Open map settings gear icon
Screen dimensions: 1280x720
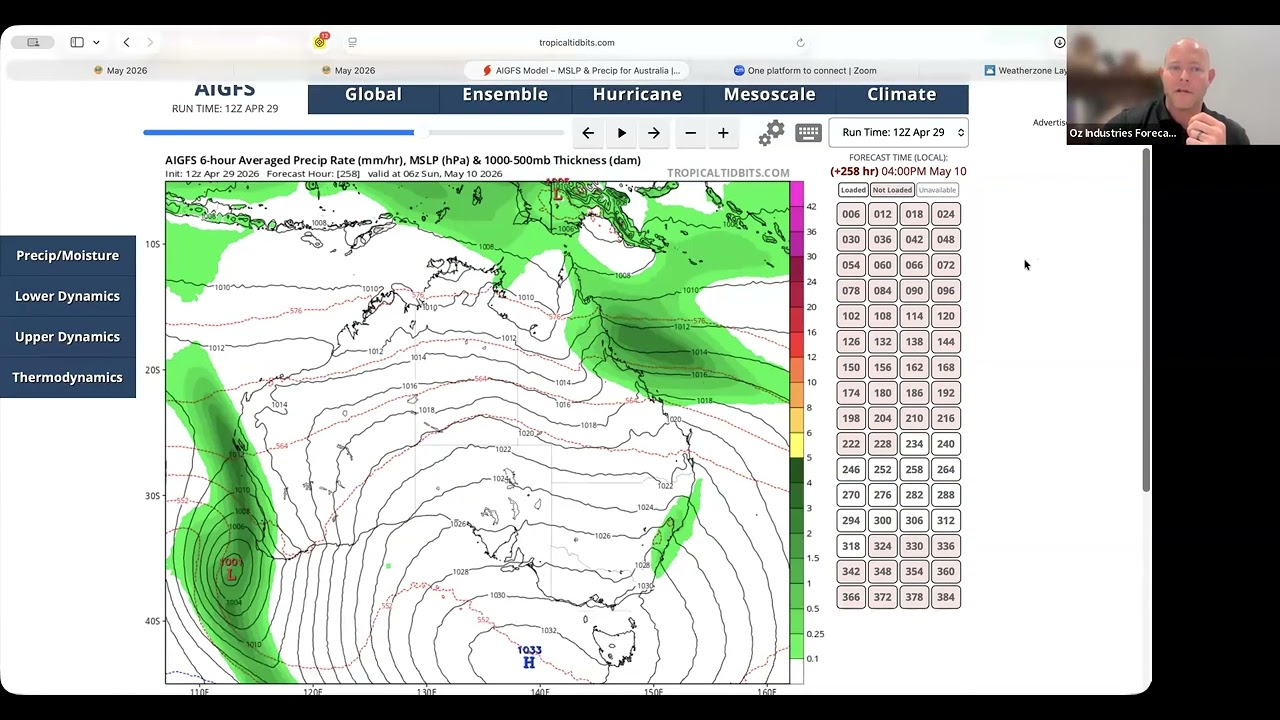(x=771, y=133)
